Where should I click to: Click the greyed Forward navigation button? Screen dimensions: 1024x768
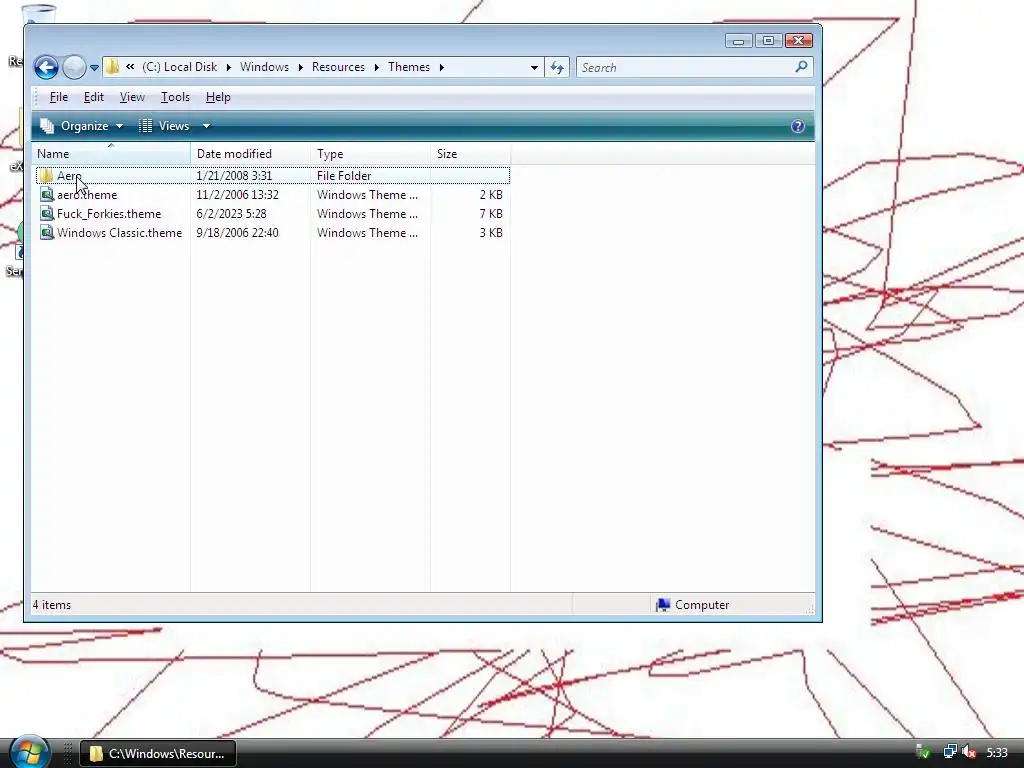(74, 67)
